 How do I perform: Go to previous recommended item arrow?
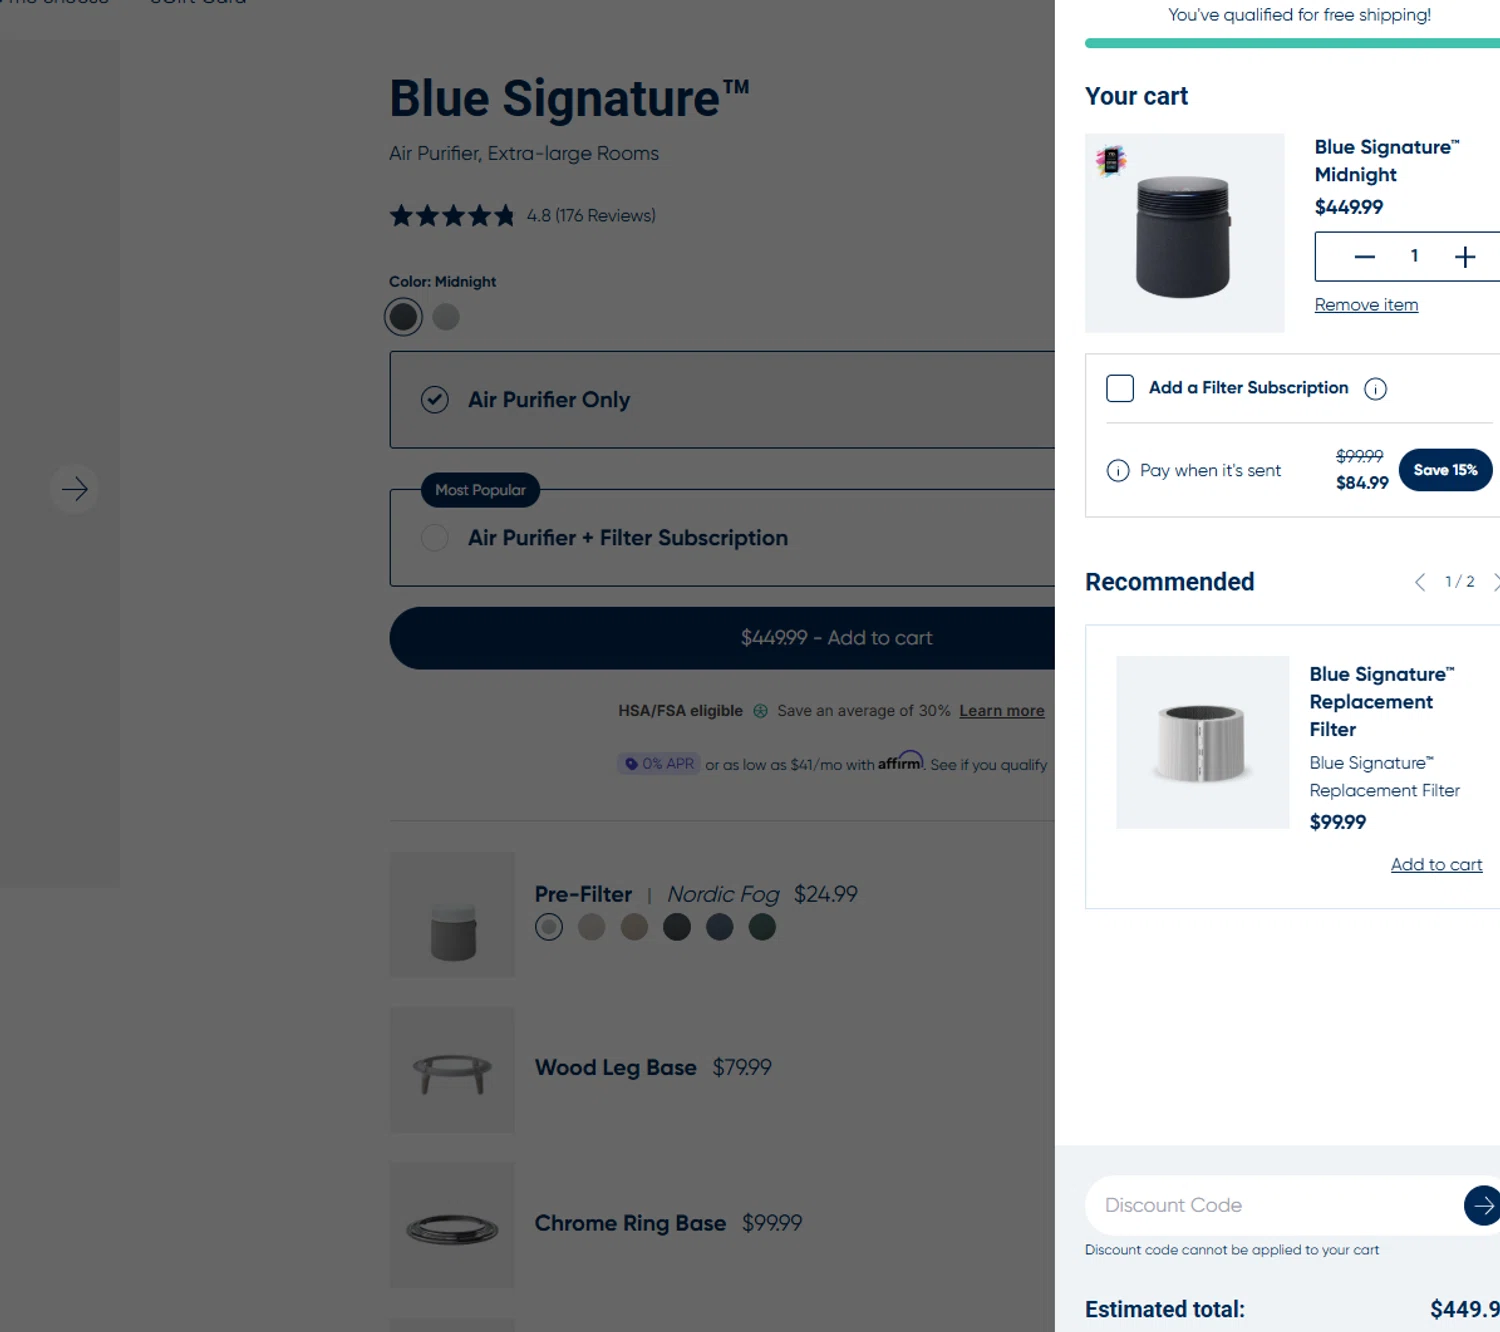click(x=1420, y=582)
